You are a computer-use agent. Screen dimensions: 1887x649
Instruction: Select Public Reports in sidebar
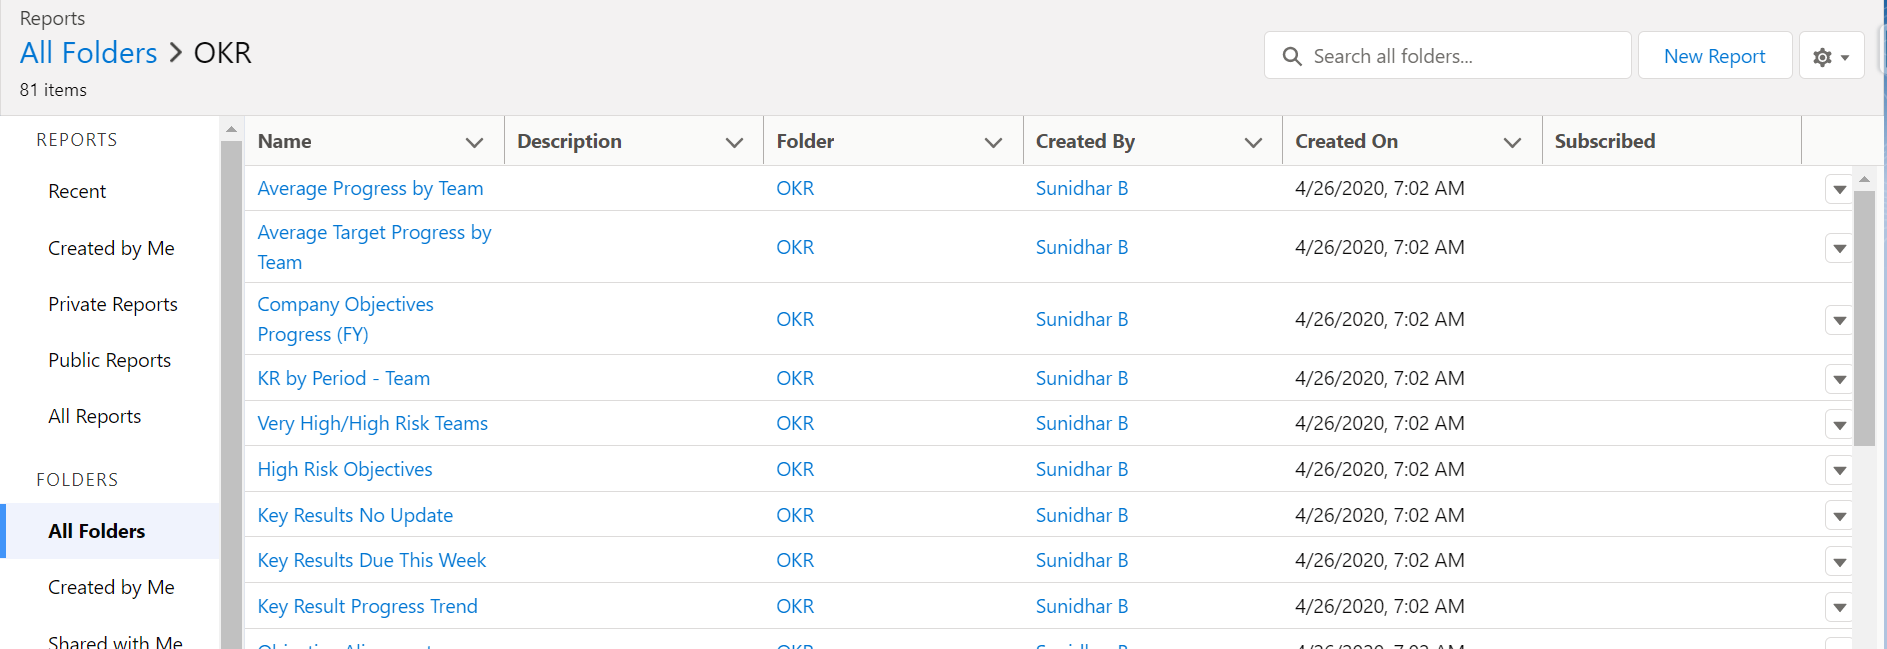coord(109,360)
